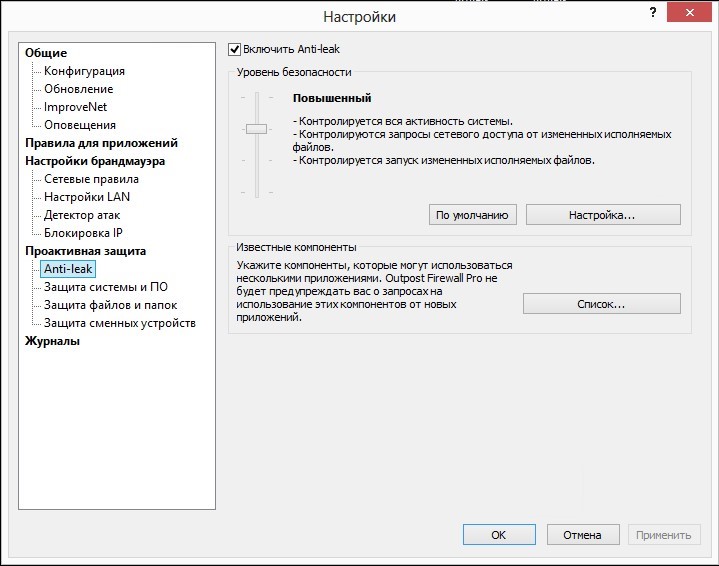This screenshot has height=566, width=719.
Task: Open the ImproveNet settings section
Action: (x=75, y=107)
